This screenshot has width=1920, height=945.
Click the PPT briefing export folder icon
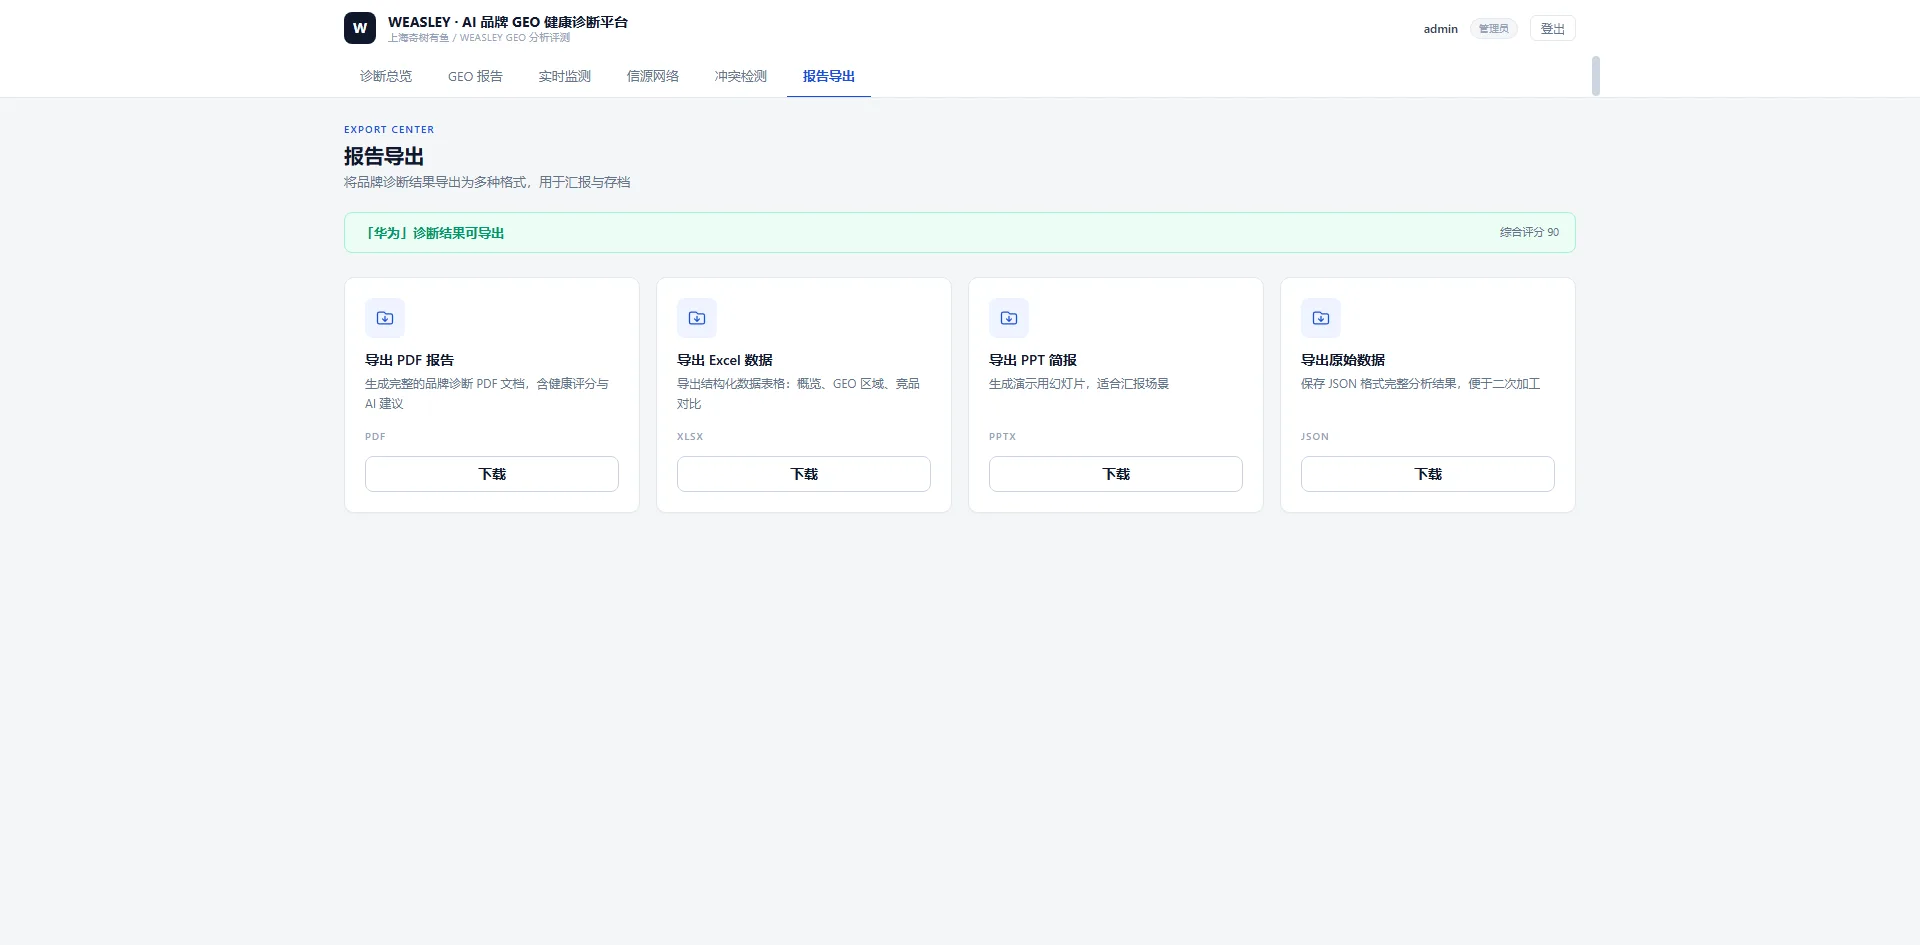1009,318
